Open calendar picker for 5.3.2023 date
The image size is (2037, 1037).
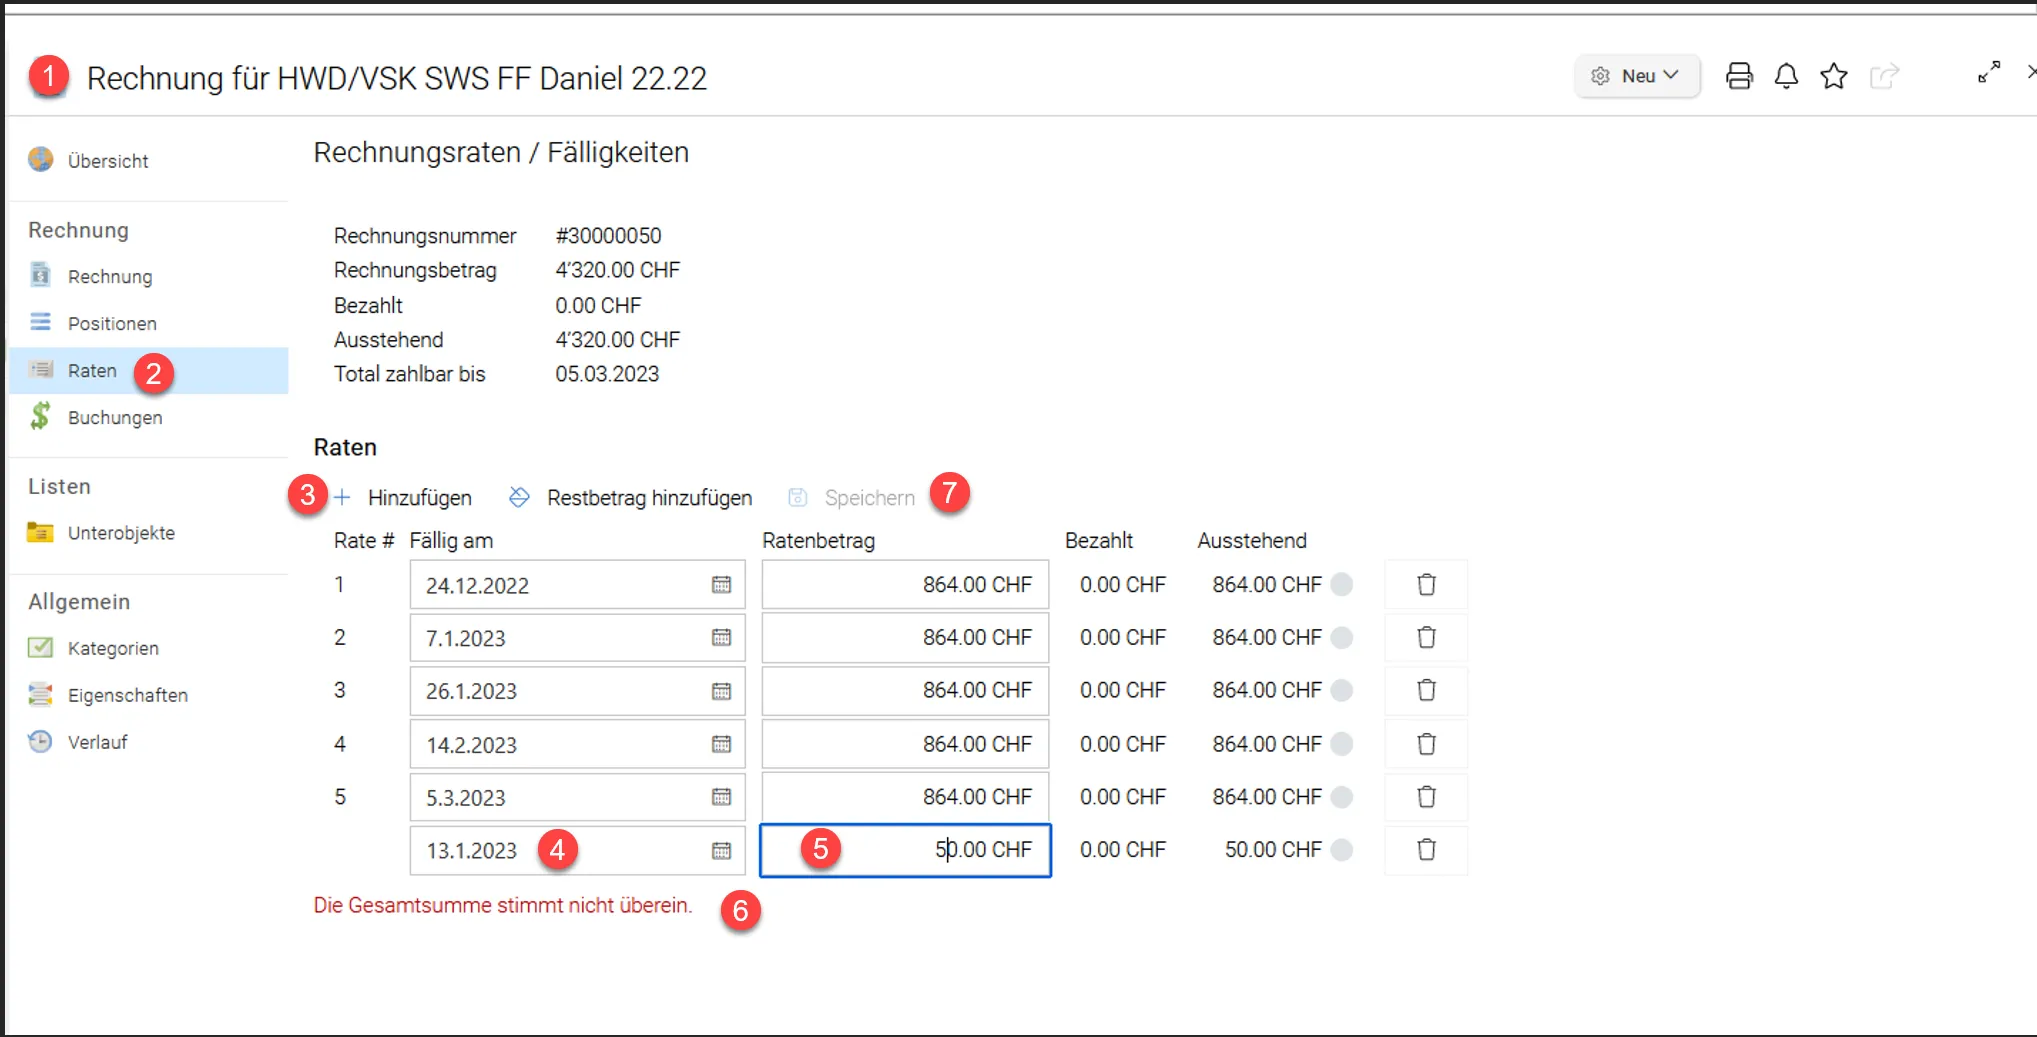click(x=721, y=797)
